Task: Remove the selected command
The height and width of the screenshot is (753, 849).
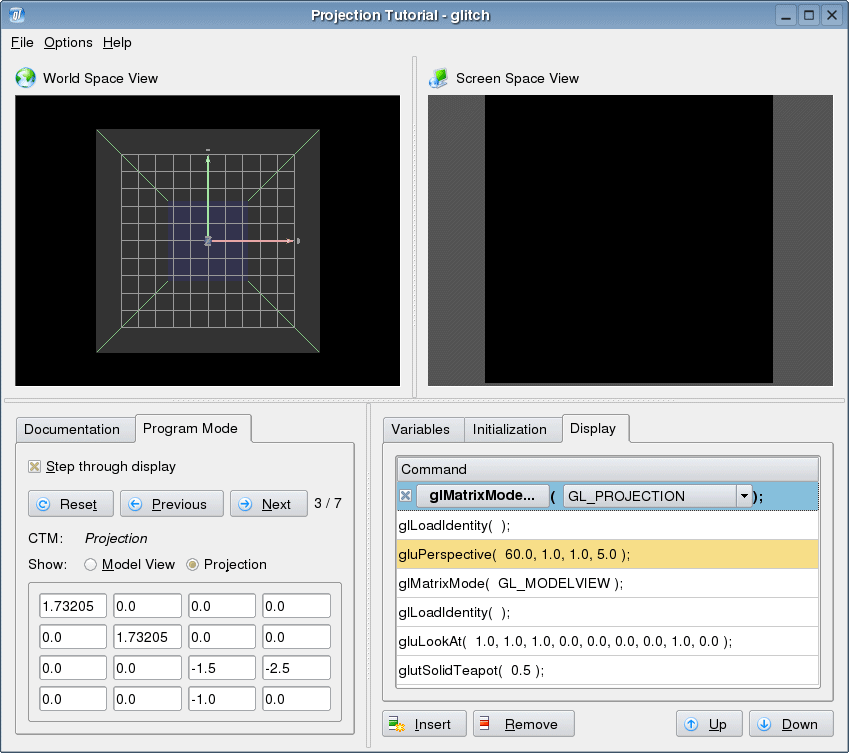Action: tap(523, 724)
